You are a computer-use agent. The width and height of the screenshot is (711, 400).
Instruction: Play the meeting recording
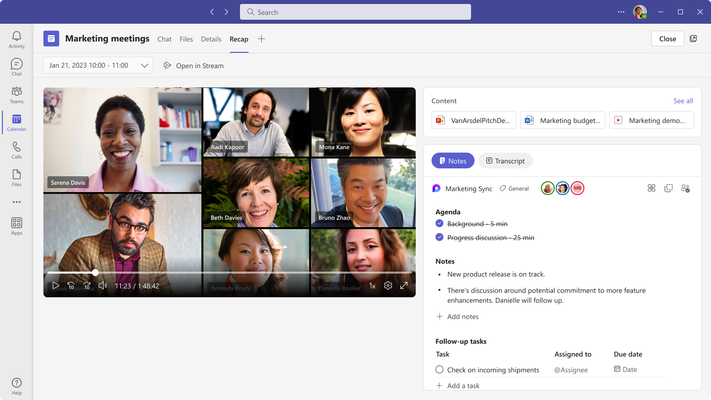[x=55, y=286]
